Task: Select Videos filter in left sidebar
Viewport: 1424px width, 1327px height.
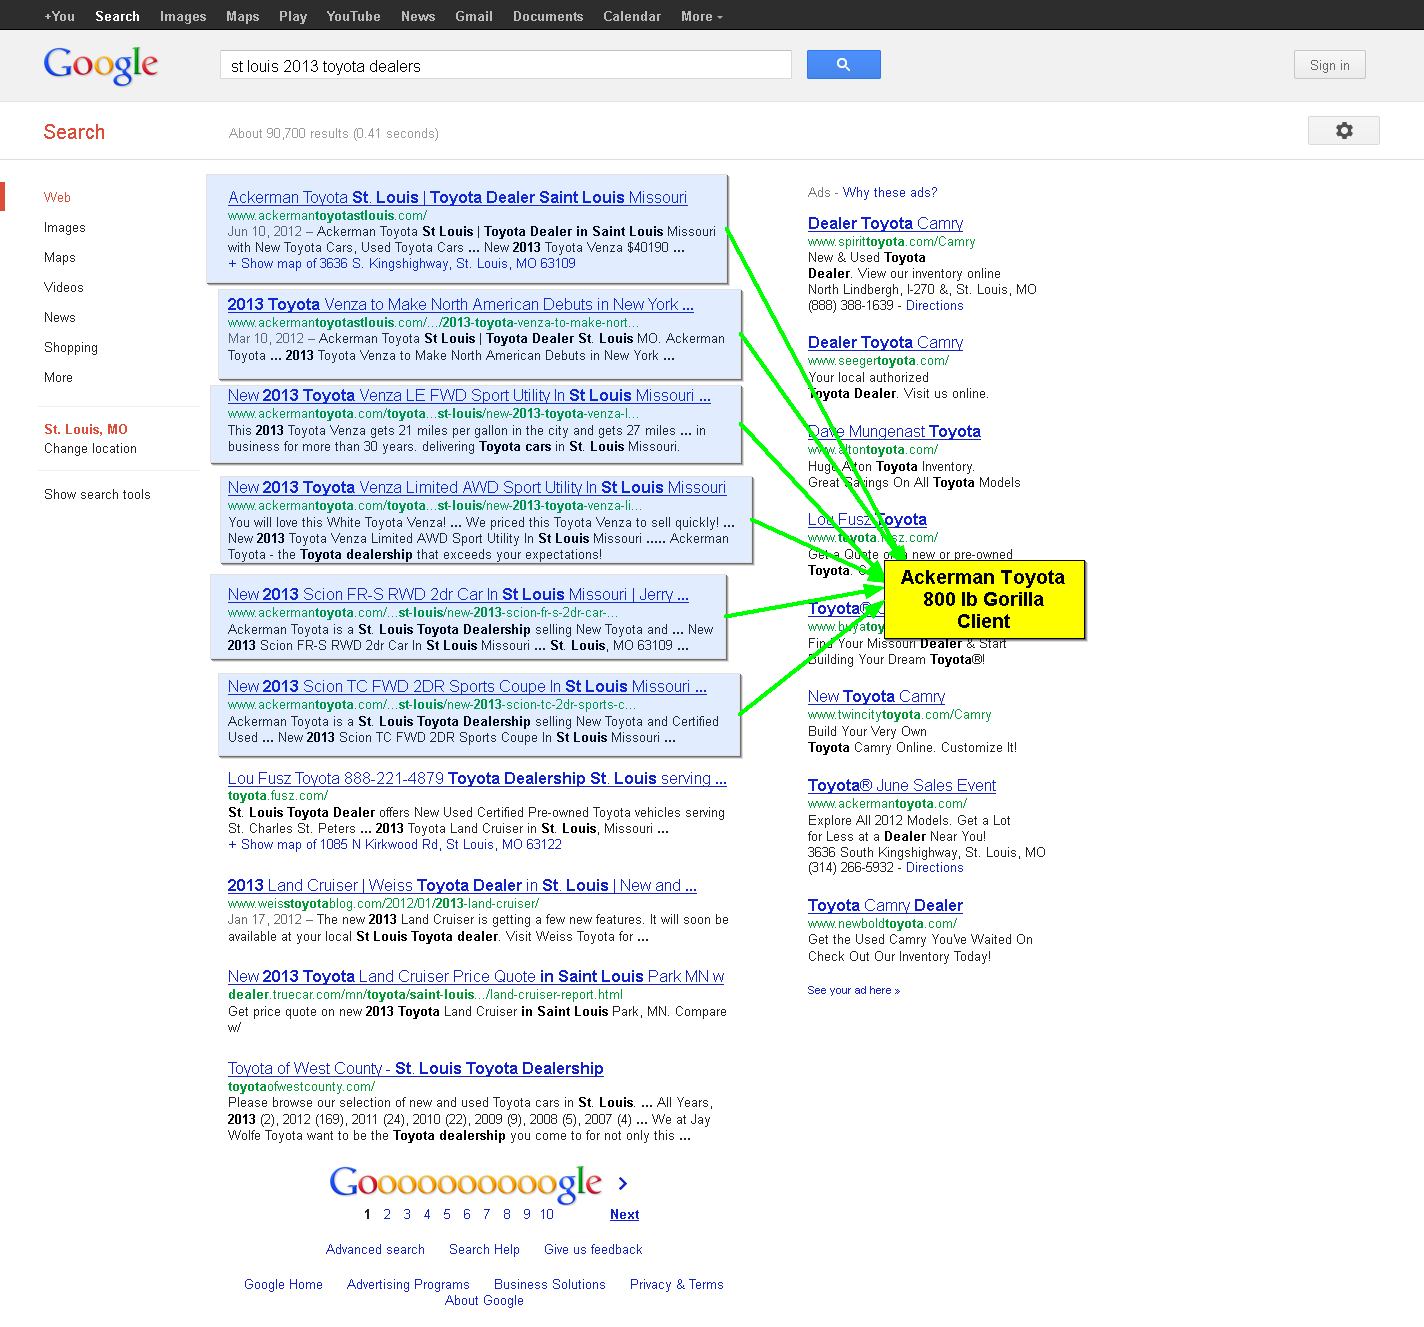Action: point(63,288)
